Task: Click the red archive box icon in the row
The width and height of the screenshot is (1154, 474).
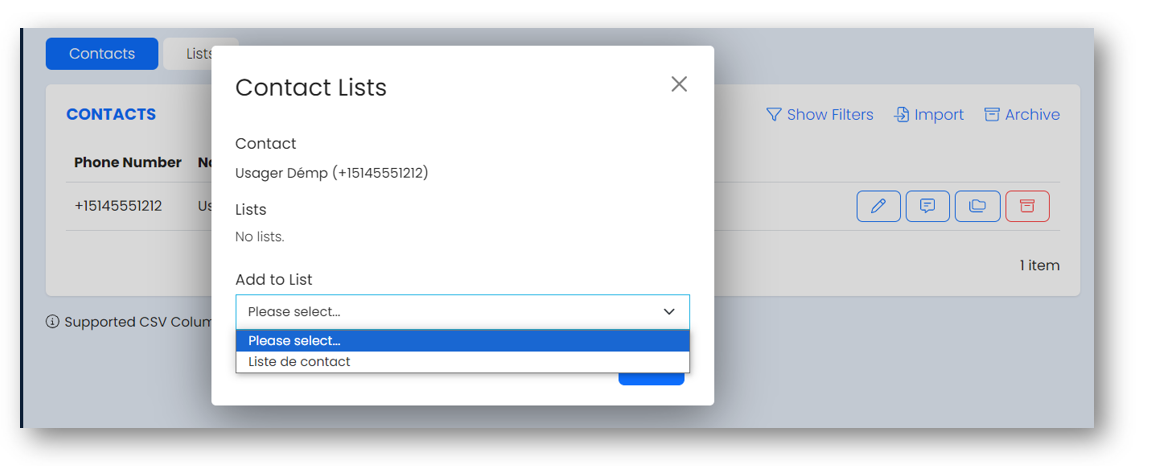Action: coord(1027,206)
